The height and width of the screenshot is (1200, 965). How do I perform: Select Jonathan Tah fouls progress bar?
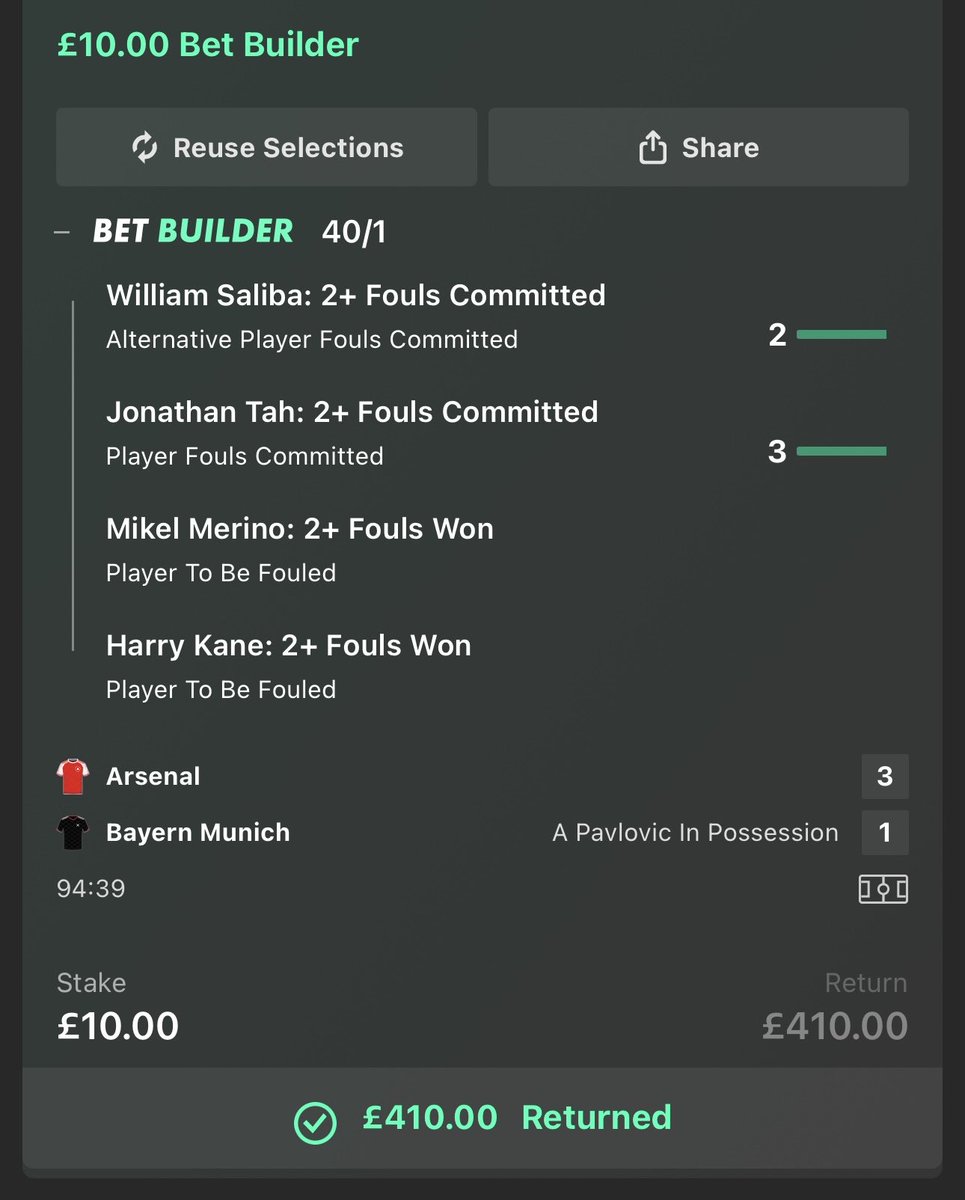click(x=841, y=452)
